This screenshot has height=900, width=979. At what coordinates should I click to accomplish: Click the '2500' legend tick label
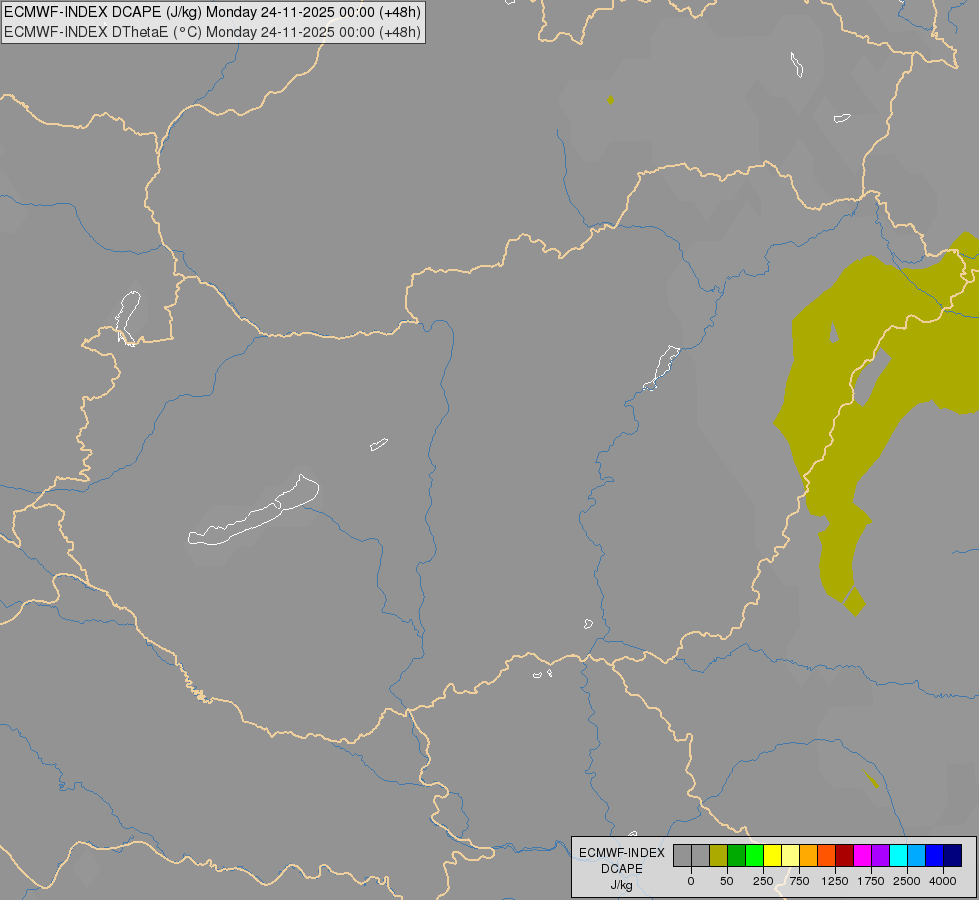(907, 881)
